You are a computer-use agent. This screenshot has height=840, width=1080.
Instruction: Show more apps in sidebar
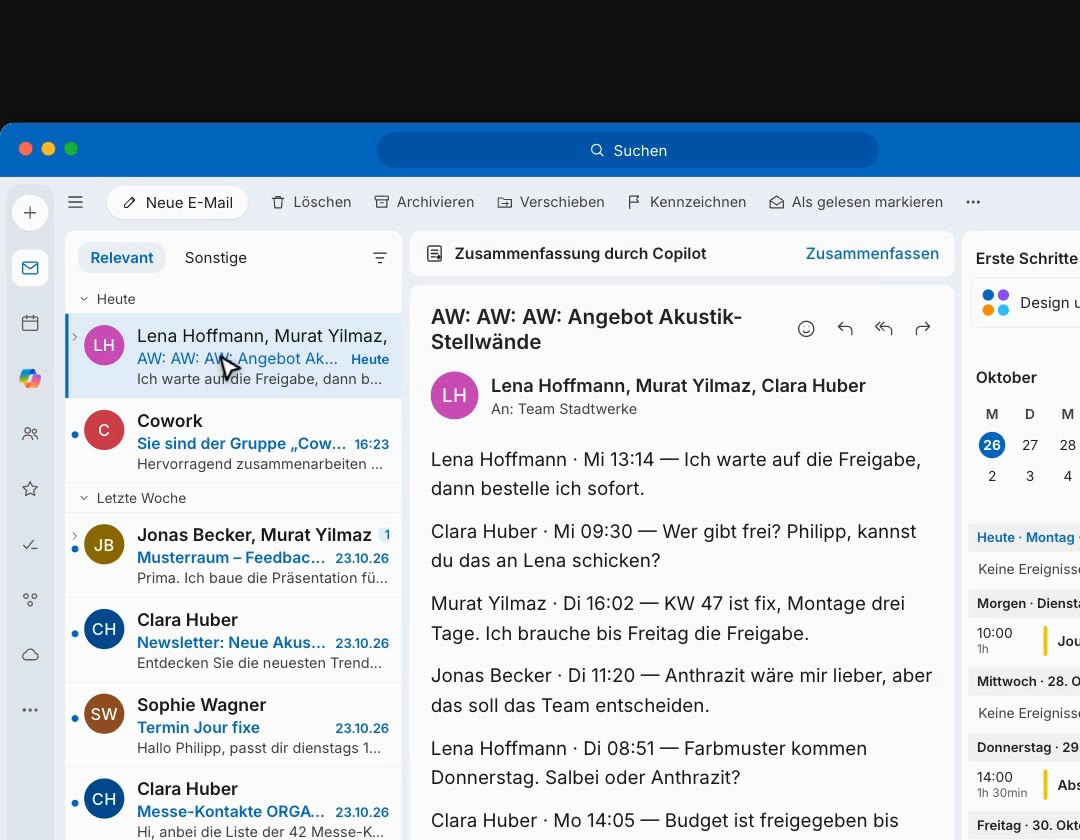30,710
